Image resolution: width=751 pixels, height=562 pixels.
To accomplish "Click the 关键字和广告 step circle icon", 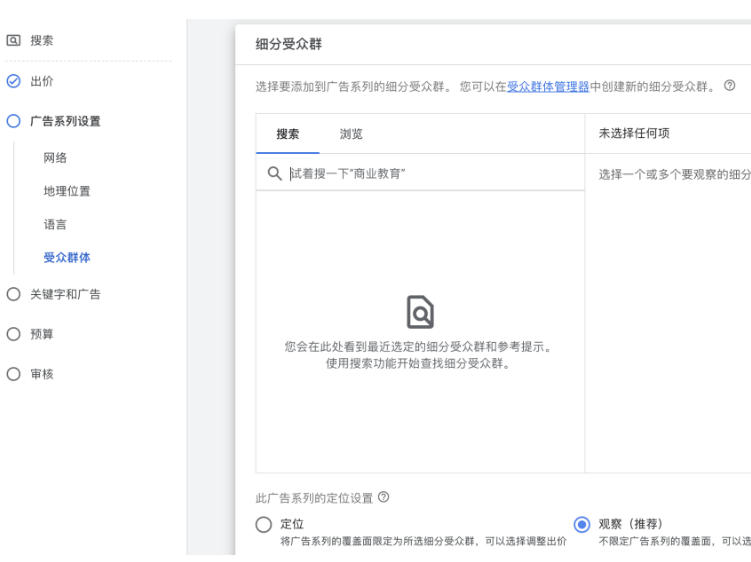I will point(13,294).
